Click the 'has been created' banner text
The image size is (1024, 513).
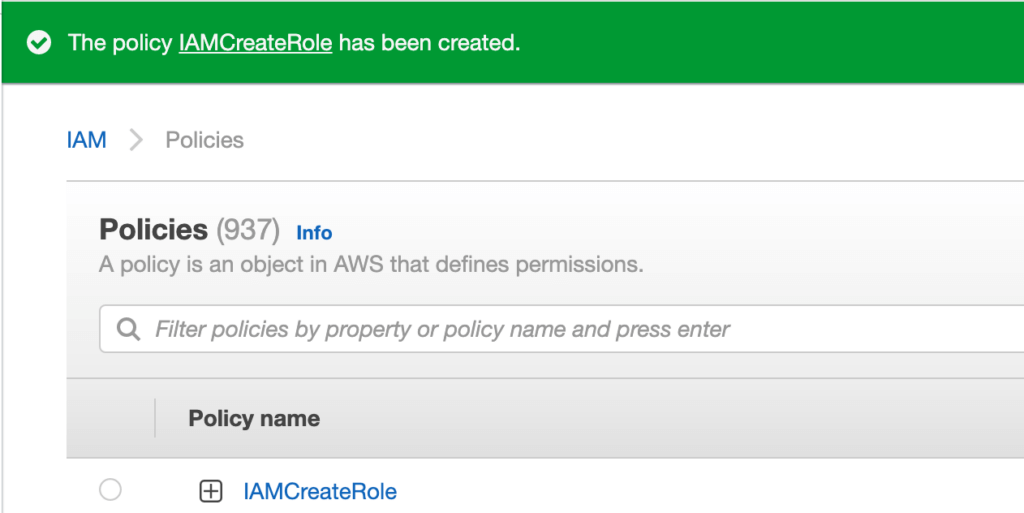click(429, 43)
